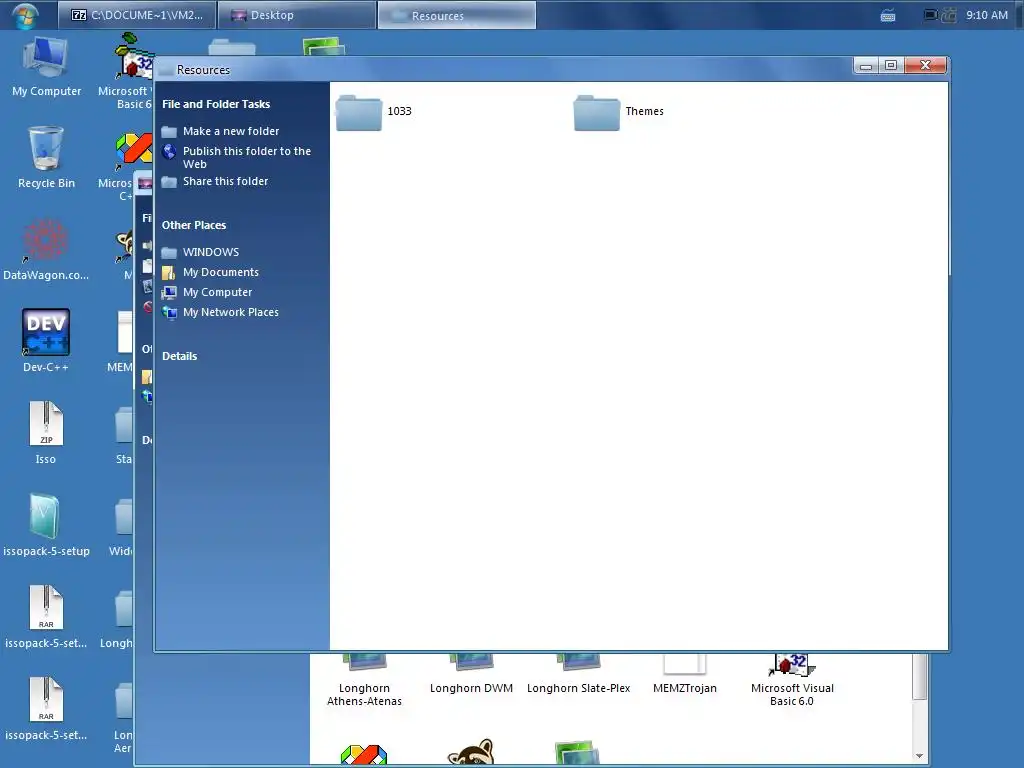Close the Resources window

[925, 65]
